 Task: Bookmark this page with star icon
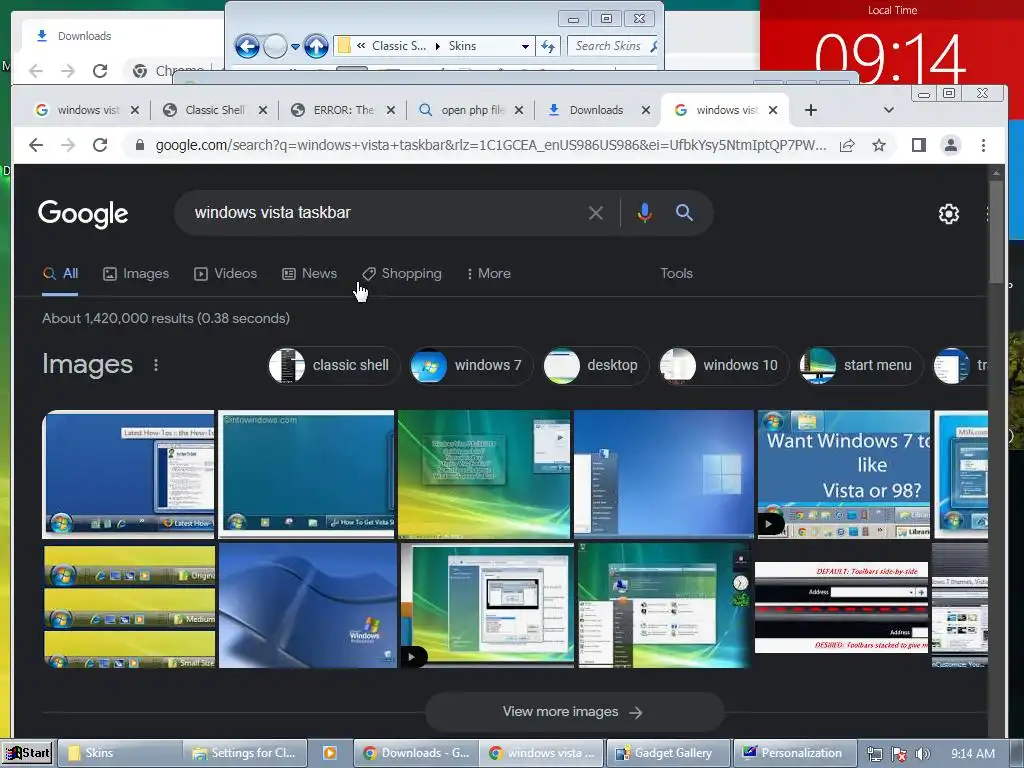click(x=879, y=145)
